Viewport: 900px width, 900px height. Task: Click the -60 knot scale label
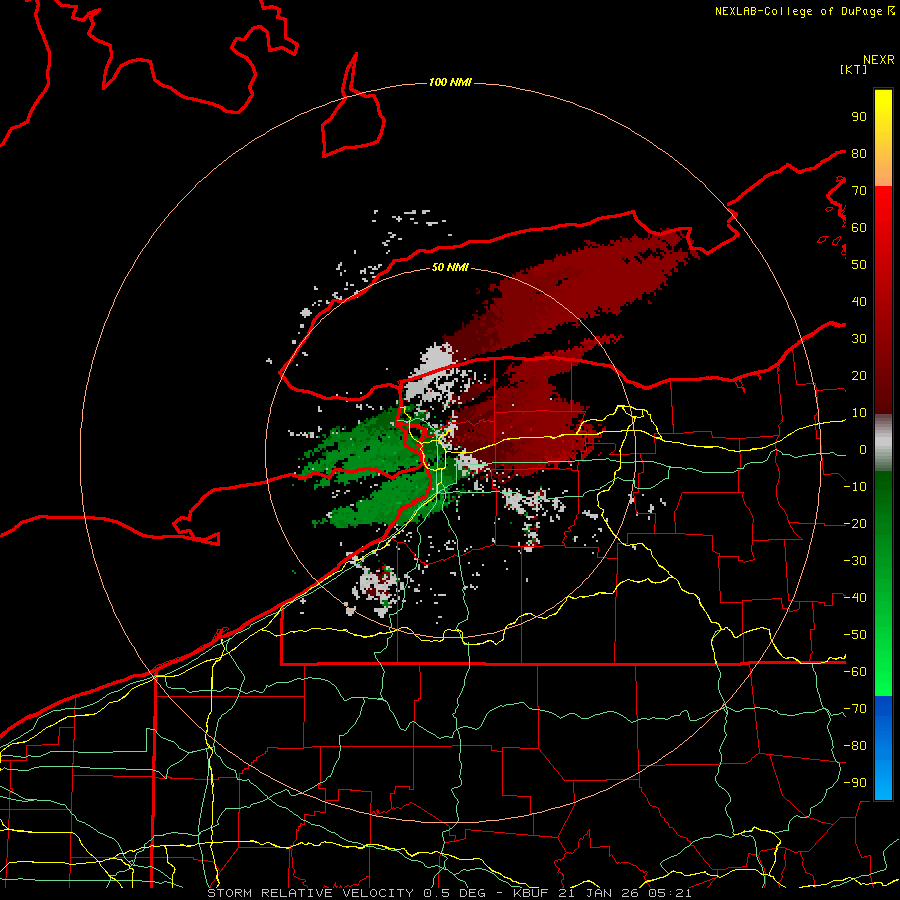(x=855, y=672)
